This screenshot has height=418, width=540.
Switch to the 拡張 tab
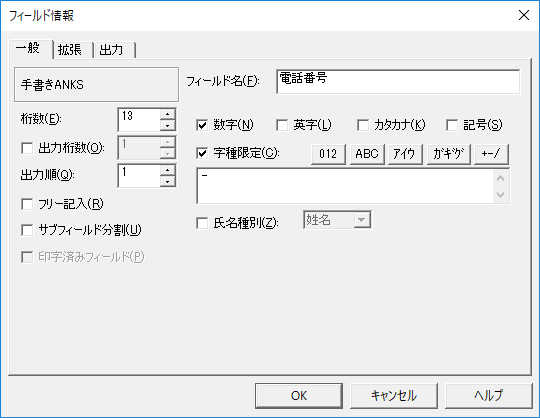[x=70, y=50]
